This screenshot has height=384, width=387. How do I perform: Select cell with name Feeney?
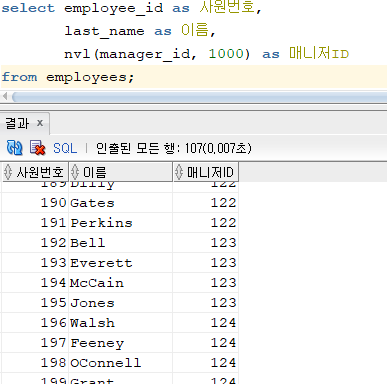(x=121, y=343)
